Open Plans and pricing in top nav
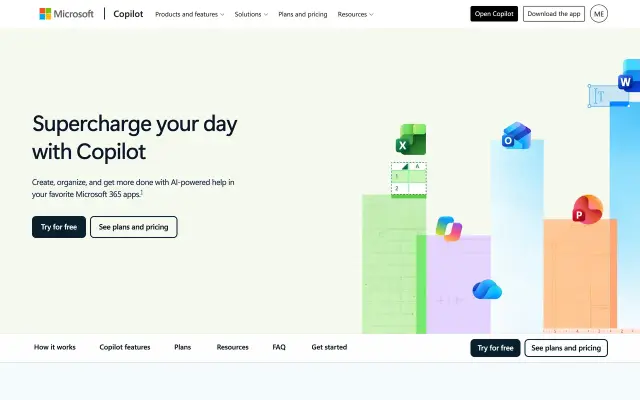640x400 pixels. tap(303, 14)
